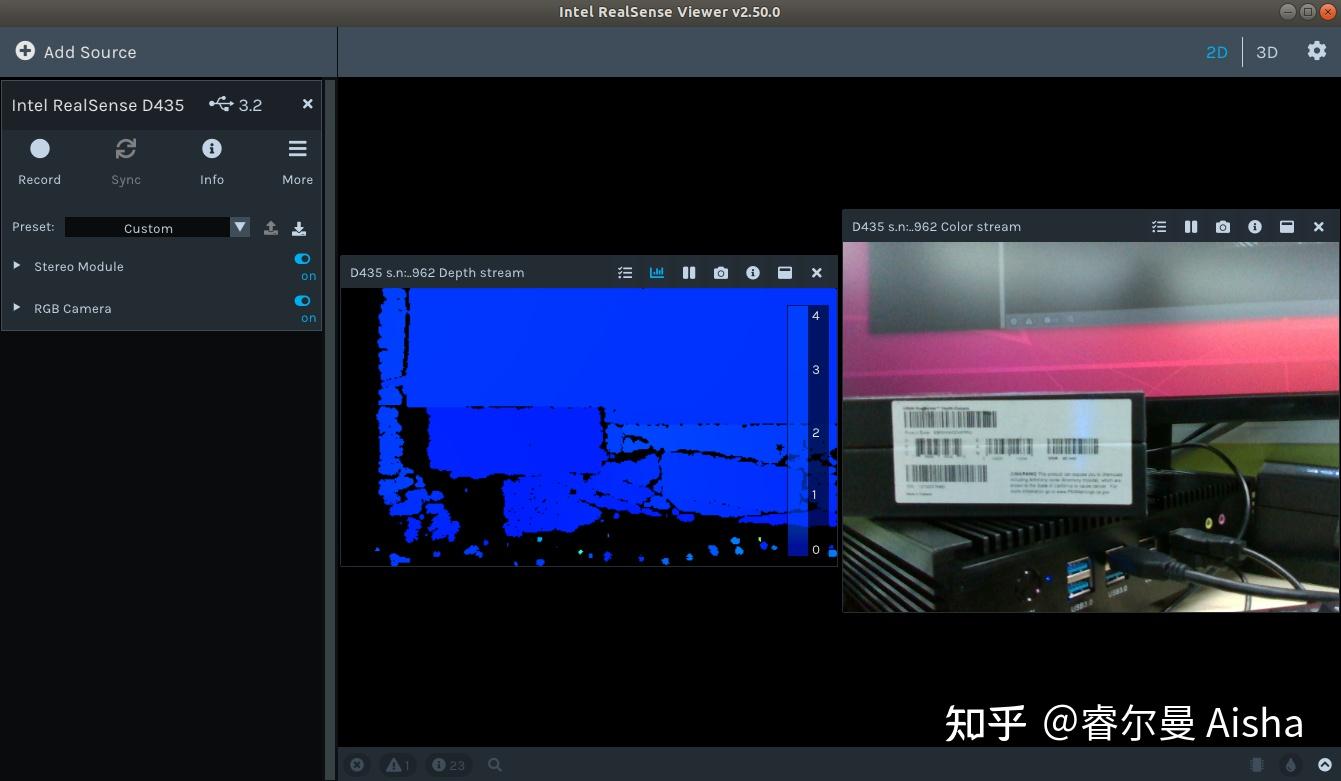Click the Add Source button
This screenshot has height=781, width=1341.
click(75, 52)
